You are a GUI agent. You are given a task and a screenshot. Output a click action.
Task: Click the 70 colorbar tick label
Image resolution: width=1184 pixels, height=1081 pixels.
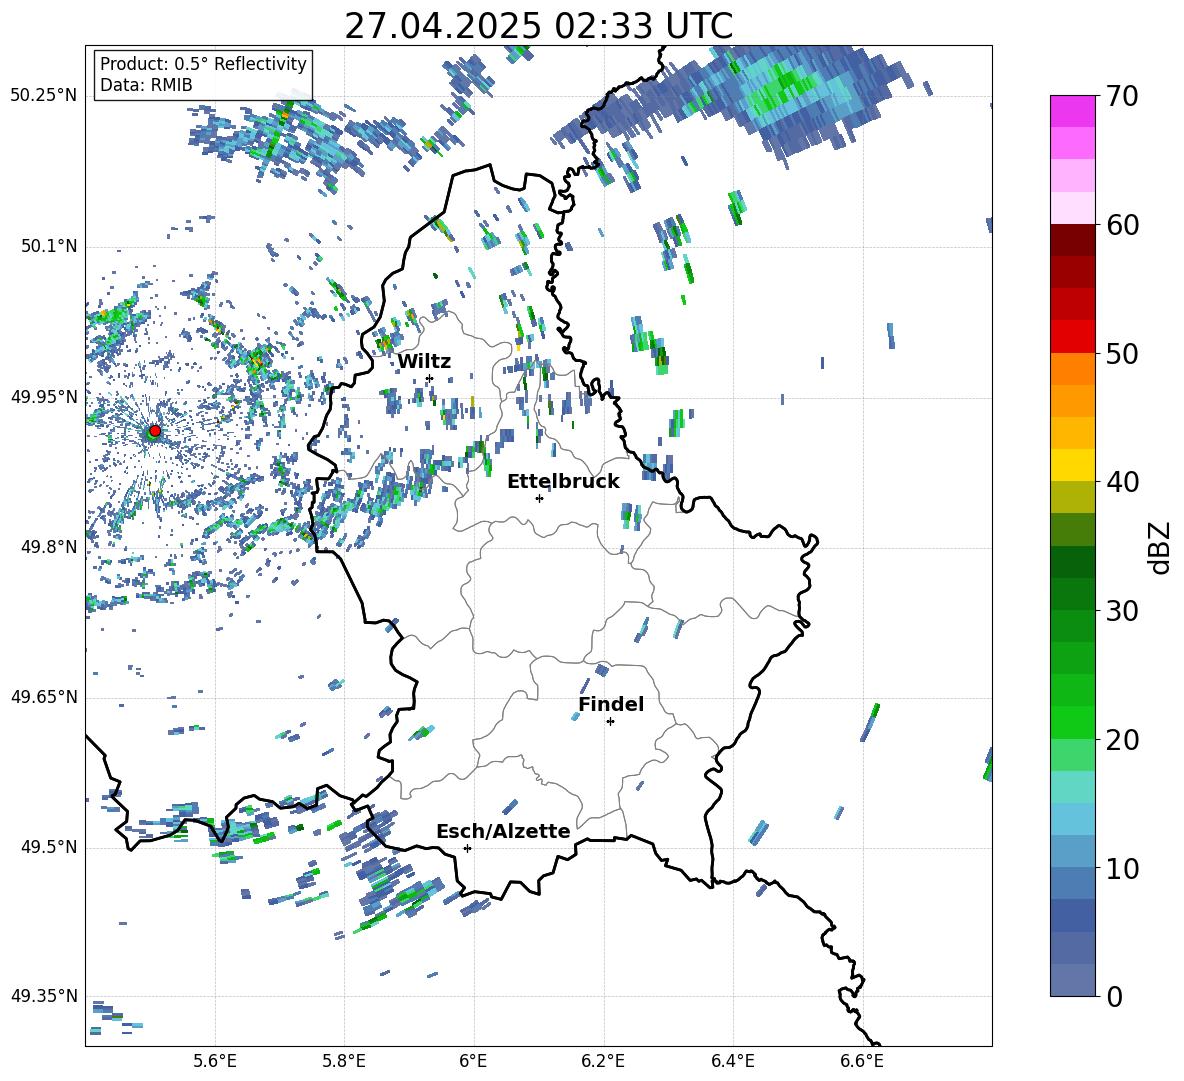coord(1122,97)
